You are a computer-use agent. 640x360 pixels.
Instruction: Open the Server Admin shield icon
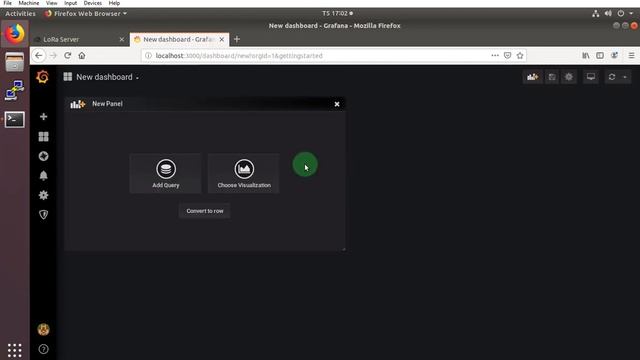coord(43,214)
